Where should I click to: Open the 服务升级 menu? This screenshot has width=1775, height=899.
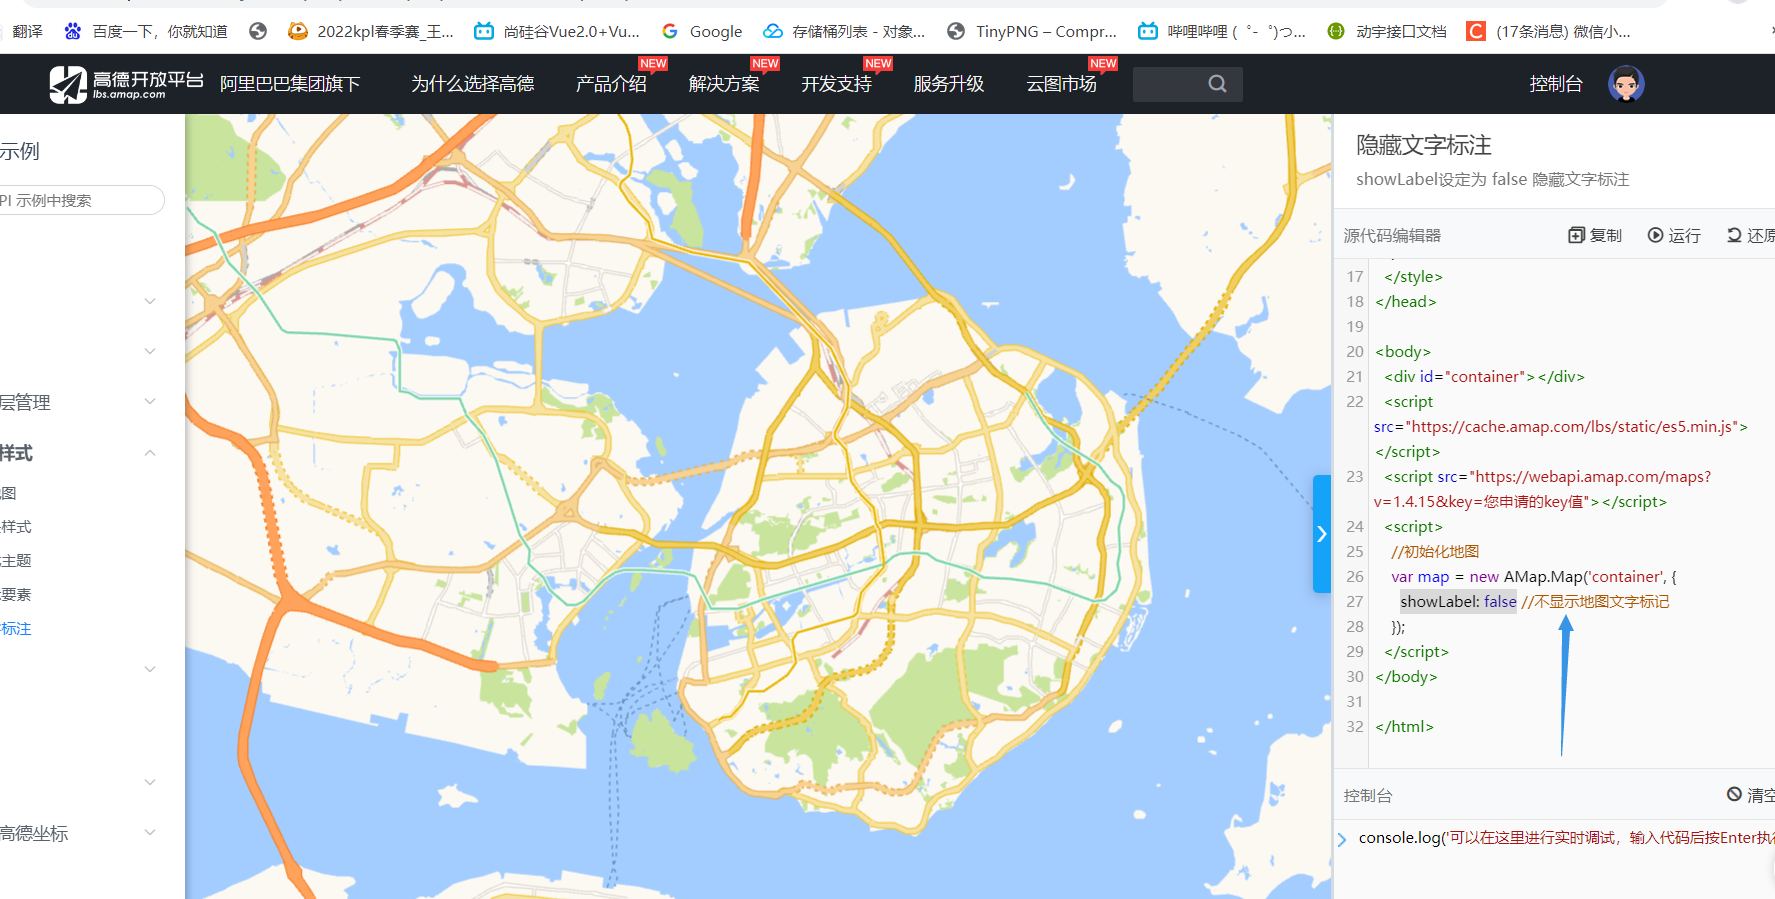coord(949,84)
